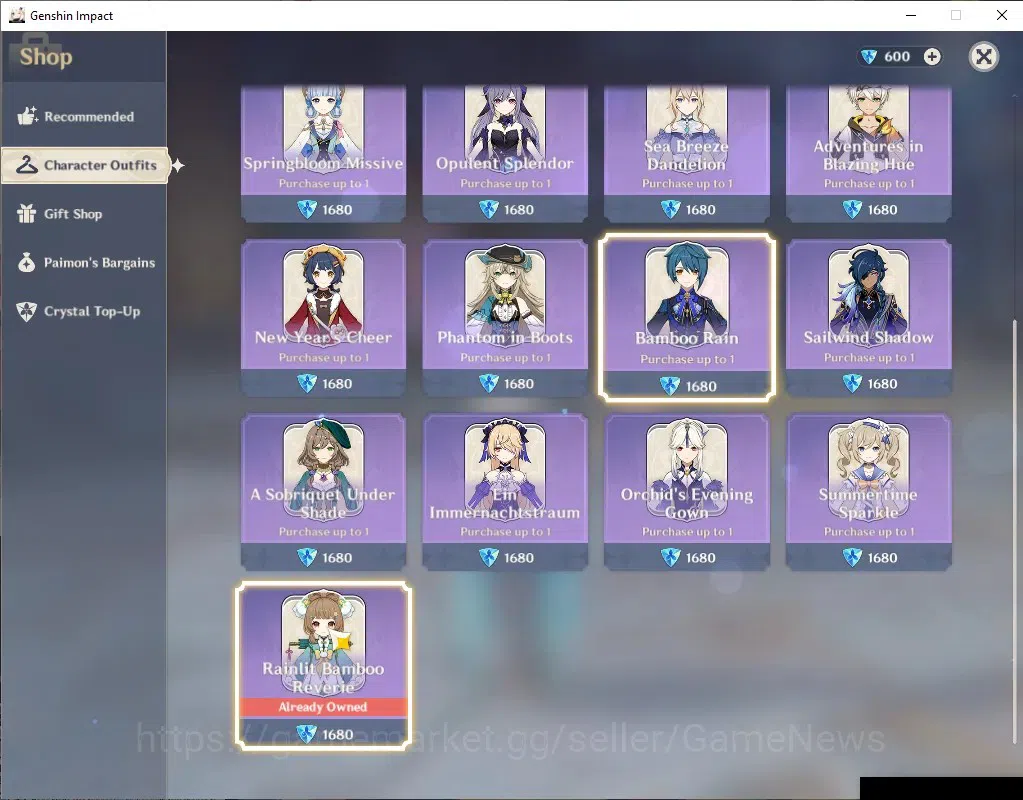Screen dimensions: 1023x800
Task: Select the Rainlit Bamboo Reverie outfit card
Action: (324, 666)
